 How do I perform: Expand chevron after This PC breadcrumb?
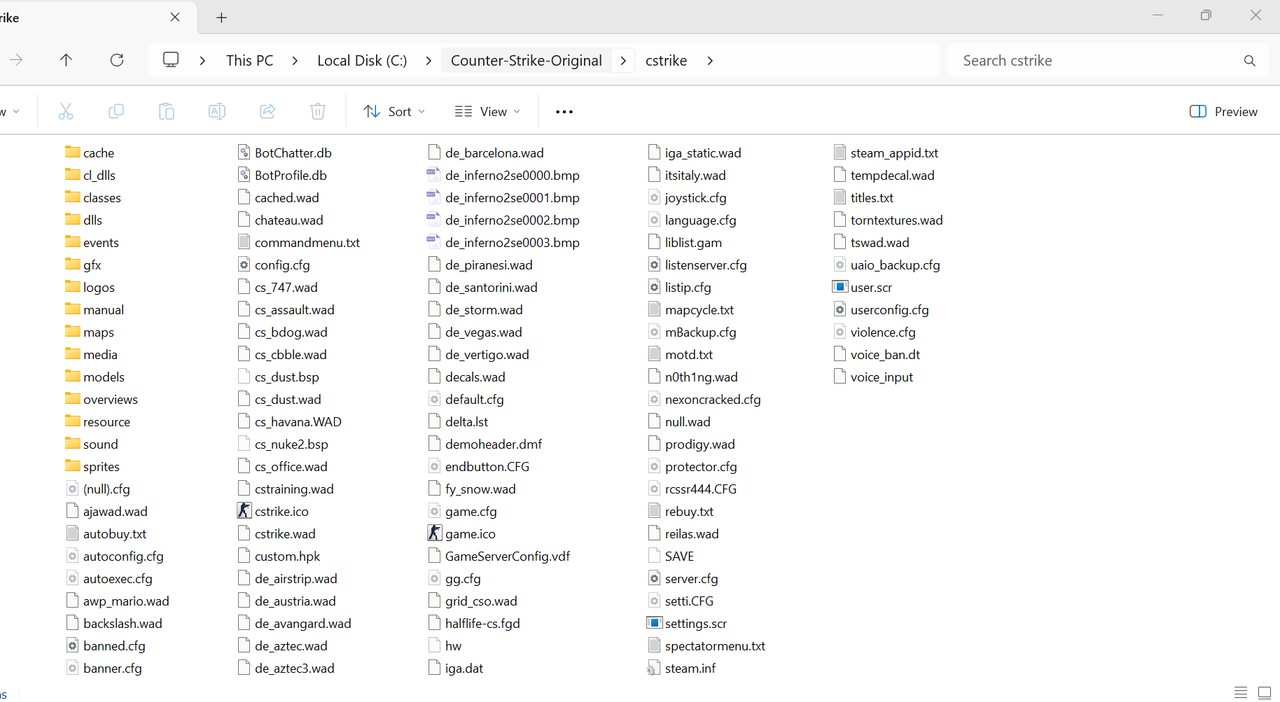tap(295, 60)
